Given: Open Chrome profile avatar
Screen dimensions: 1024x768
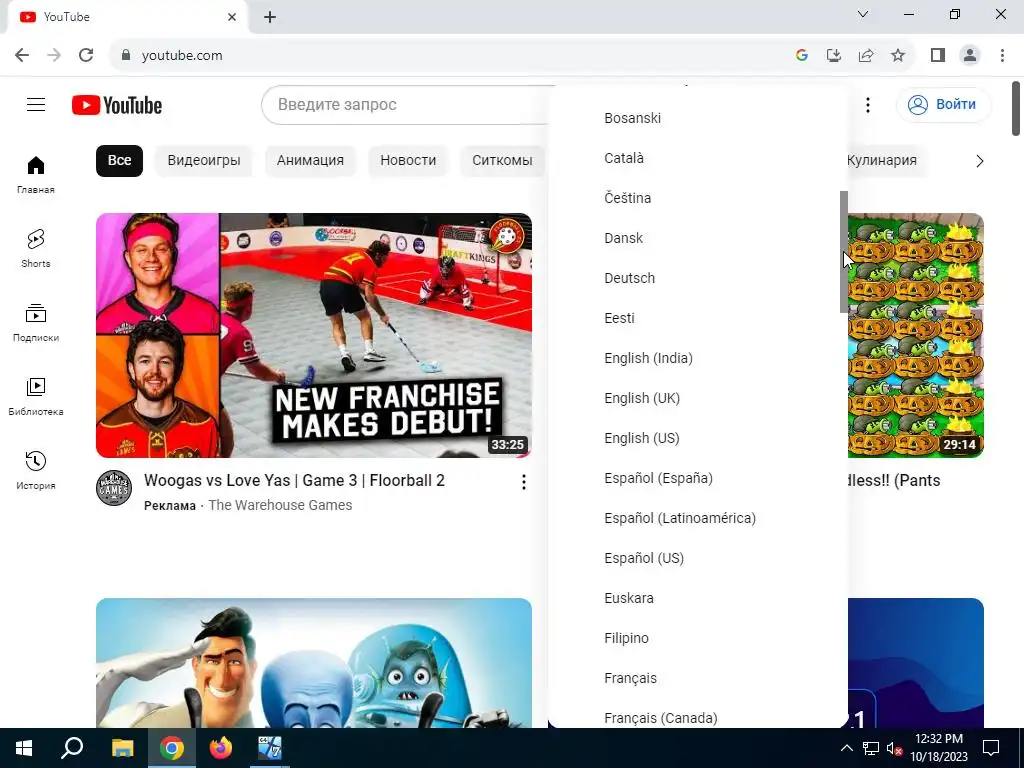Looking at the screenshot, I should pos(970,56).
